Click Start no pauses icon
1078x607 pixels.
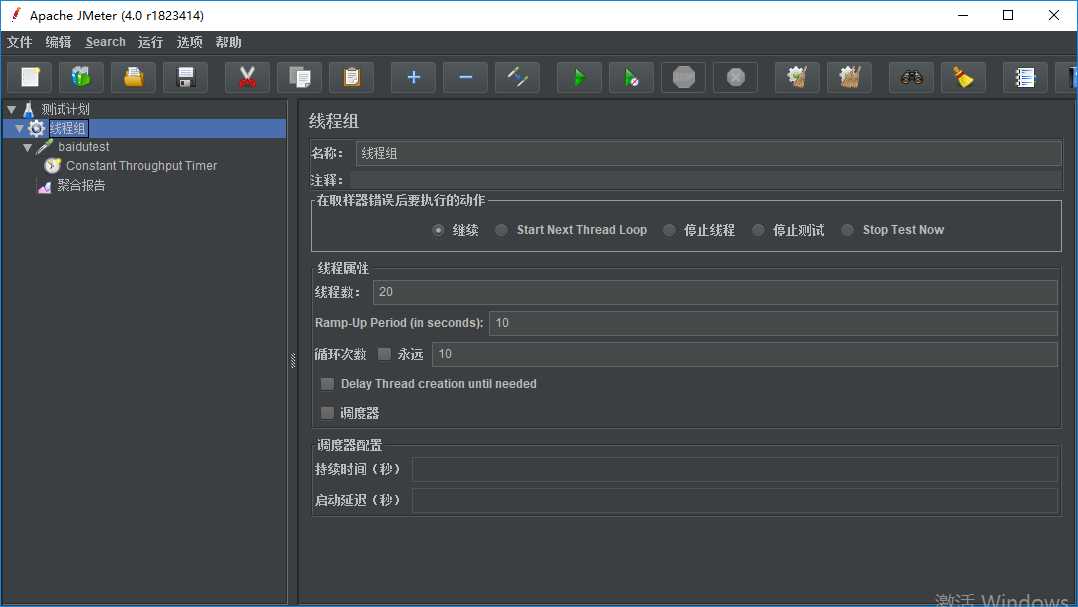[631, 77]
